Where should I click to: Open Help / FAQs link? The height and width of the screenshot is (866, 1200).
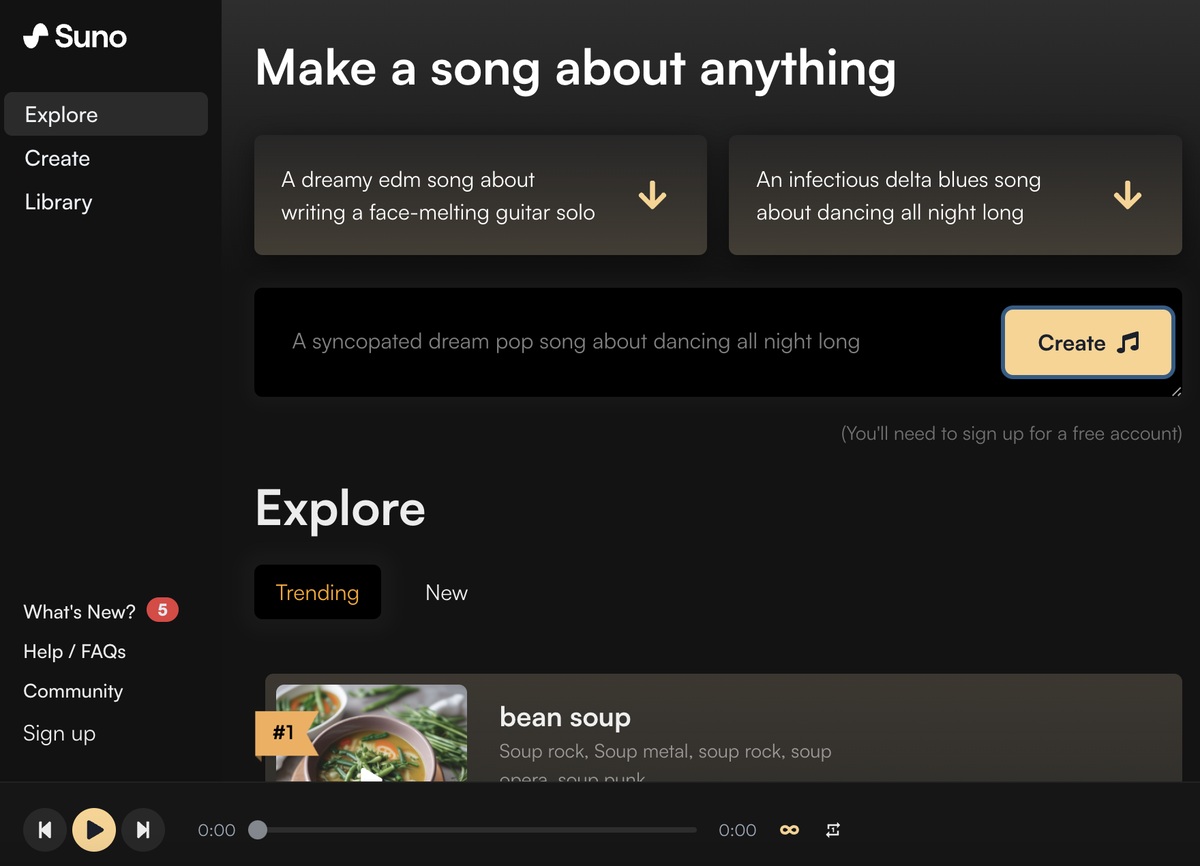tap(74, 651)
